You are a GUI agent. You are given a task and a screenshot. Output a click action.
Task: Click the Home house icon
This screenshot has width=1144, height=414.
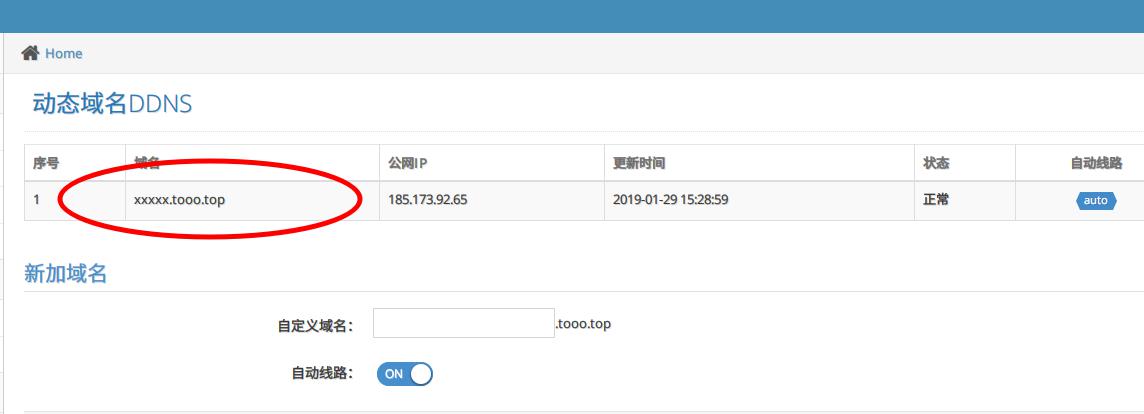click(30, 53)
